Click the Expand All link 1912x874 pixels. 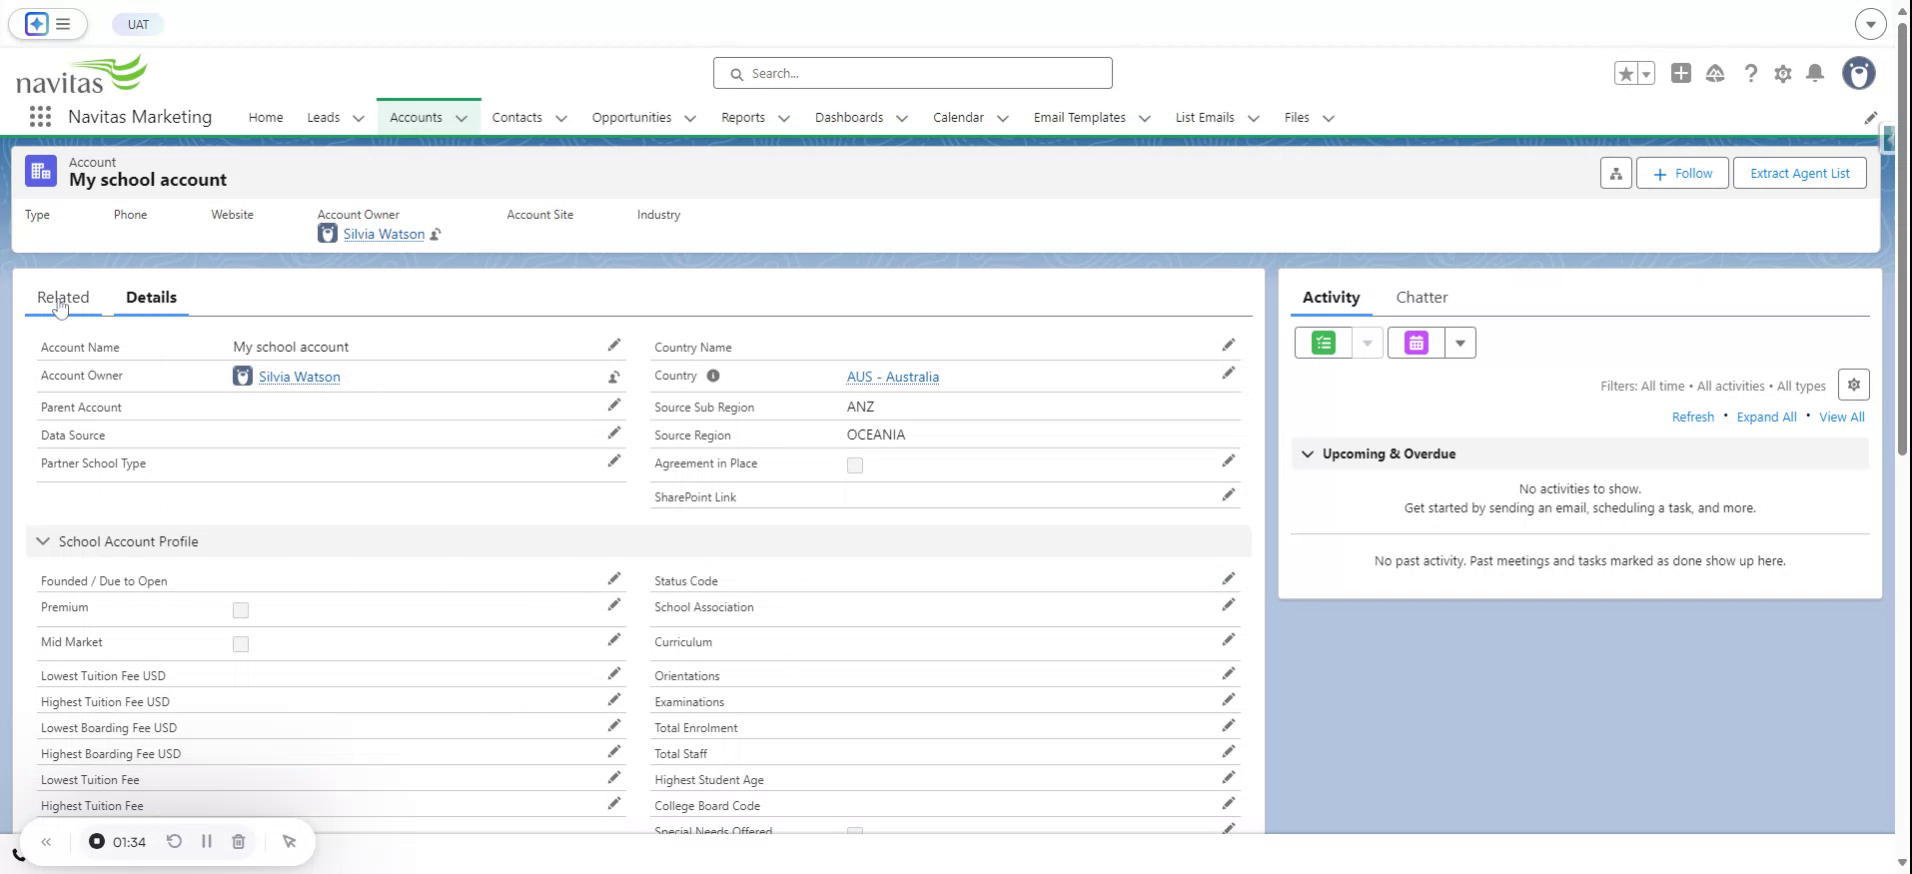coord(1766,417)
